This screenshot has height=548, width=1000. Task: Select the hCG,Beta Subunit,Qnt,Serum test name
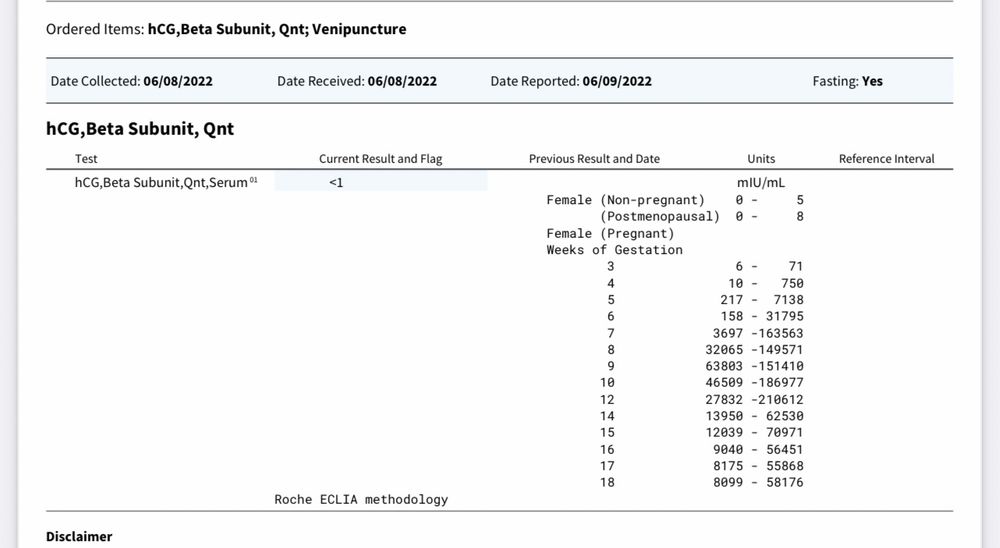click(x=161, y=183)
